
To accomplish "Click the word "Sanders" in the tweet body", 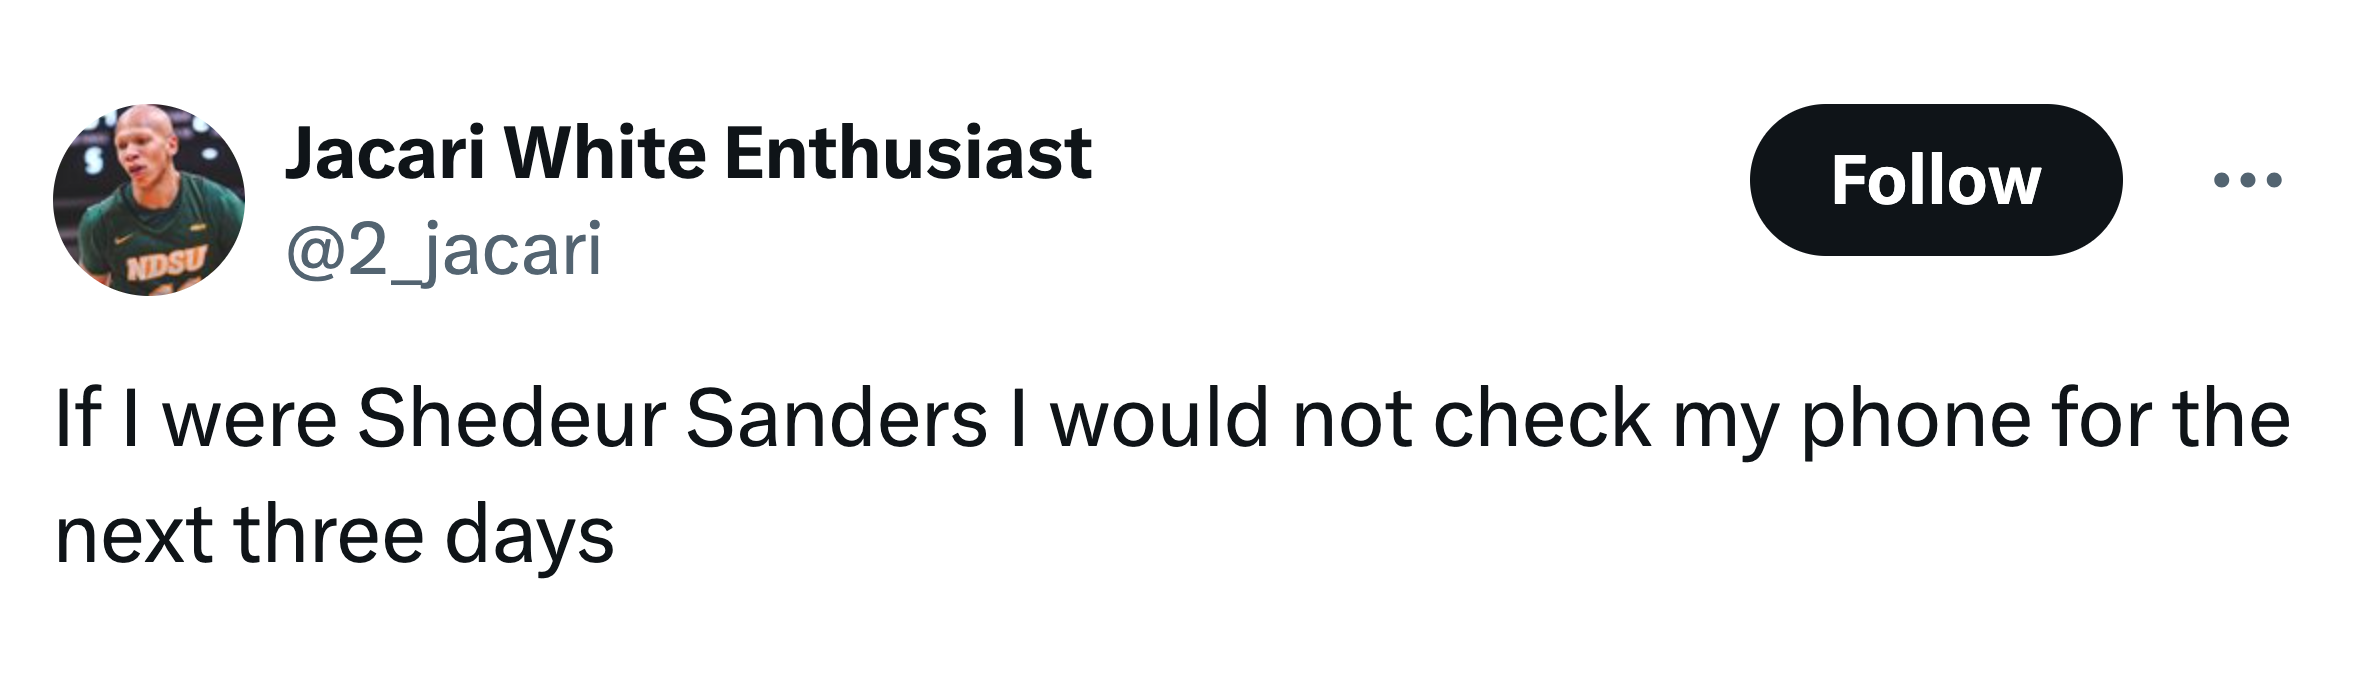I will click(x=837, y=418).
